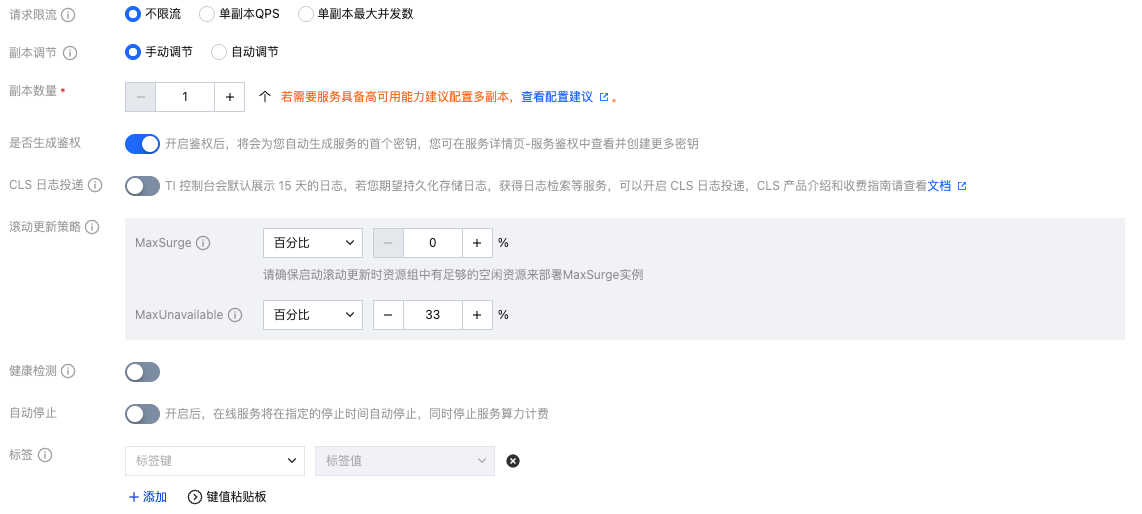Select the 单副本QPS radio option
The width and height of the screenshot is (1142, 514).
pyautogui.click(x=207, y=15)
